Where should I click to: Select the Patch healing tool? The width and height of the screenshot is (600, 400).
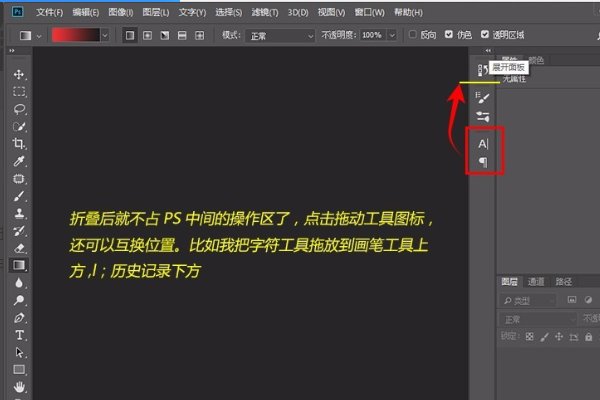tap(19, 179)
